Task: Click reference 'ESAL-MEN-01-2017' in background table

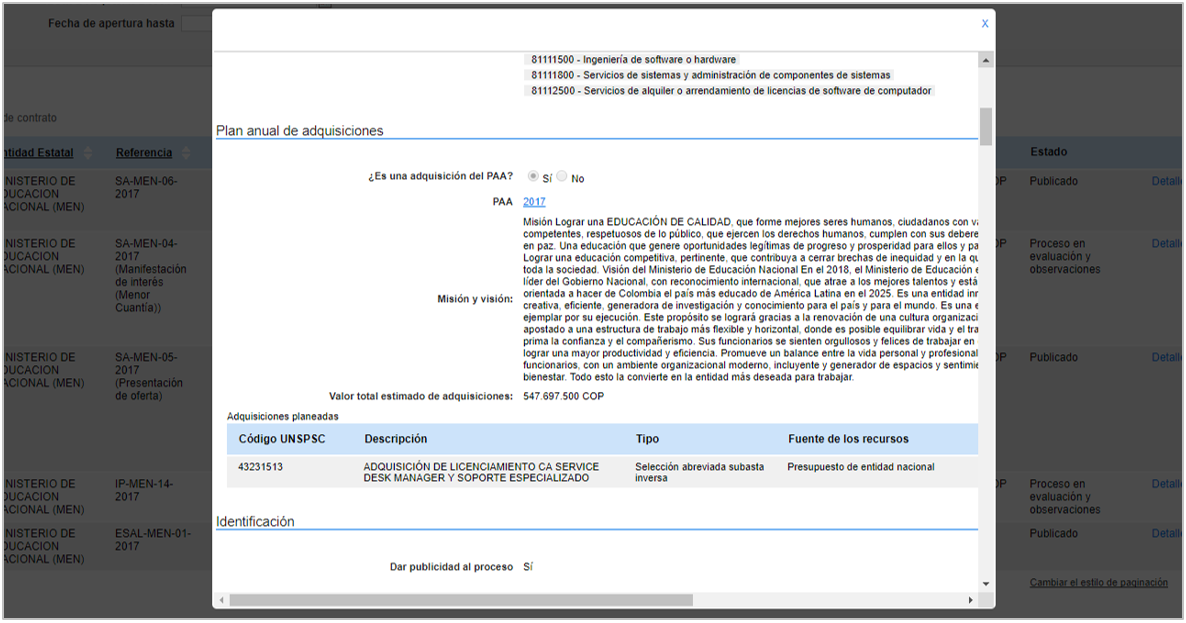Action: point(153,540)
